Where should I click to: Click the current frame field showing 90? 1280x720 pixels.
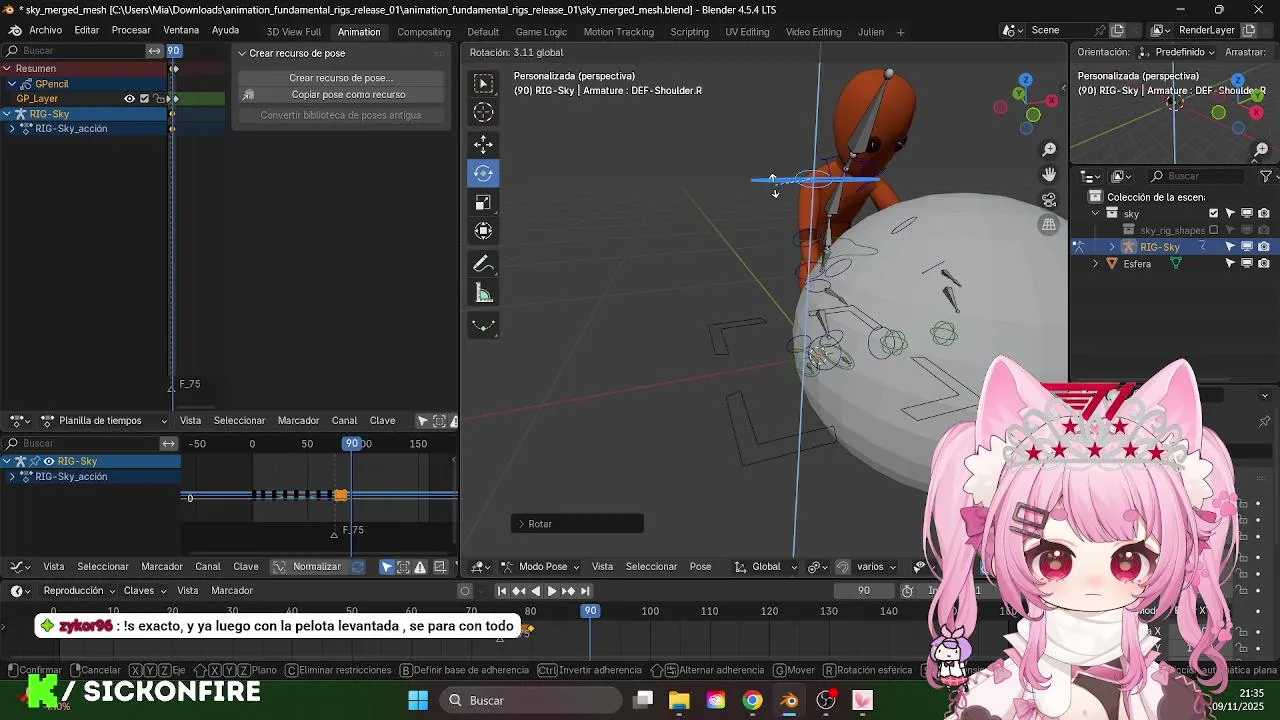point(864,591)
